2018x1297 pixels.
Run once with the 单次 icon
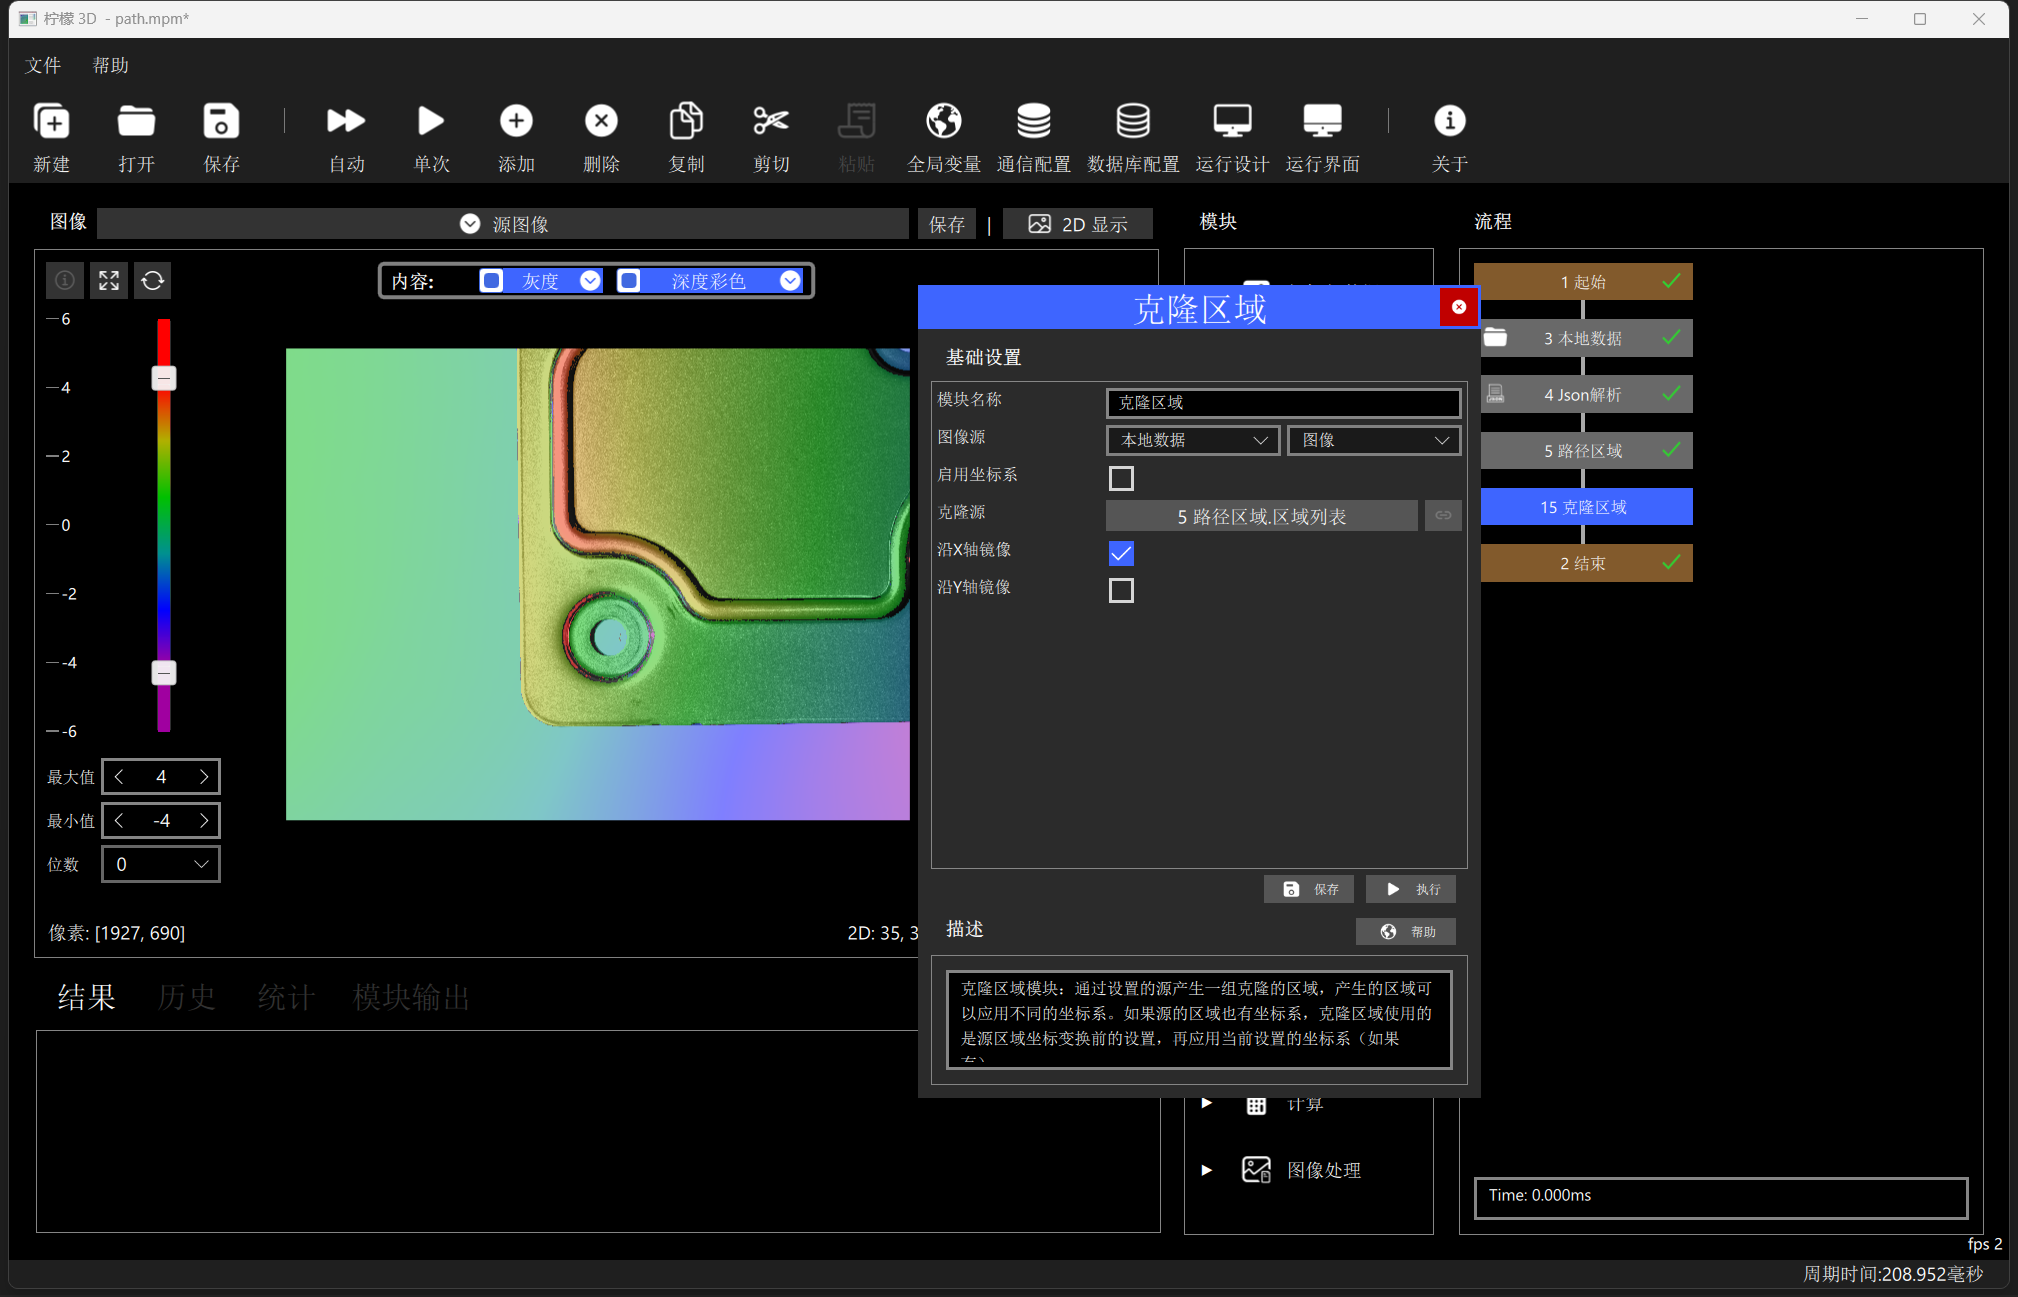point(431,121)
